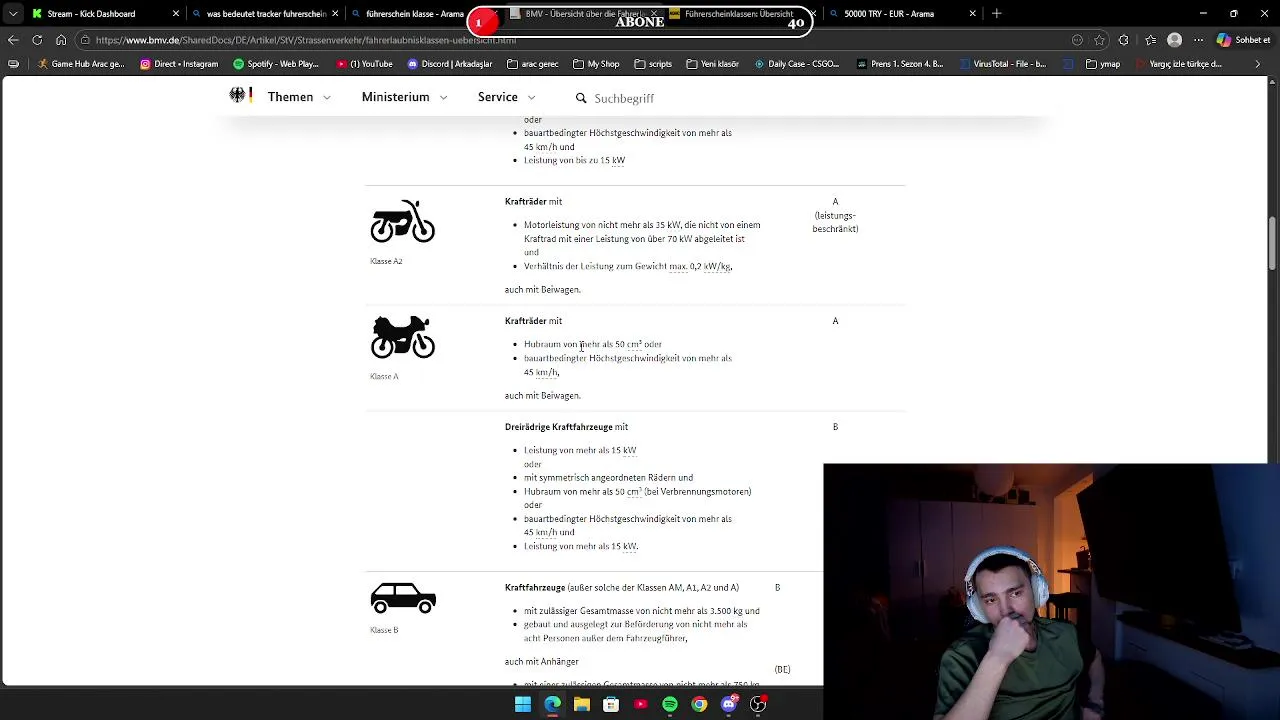The image size is (1280, 720).
Task: Click Microsoft Edge taskbar icon
Action: (552, 704)
